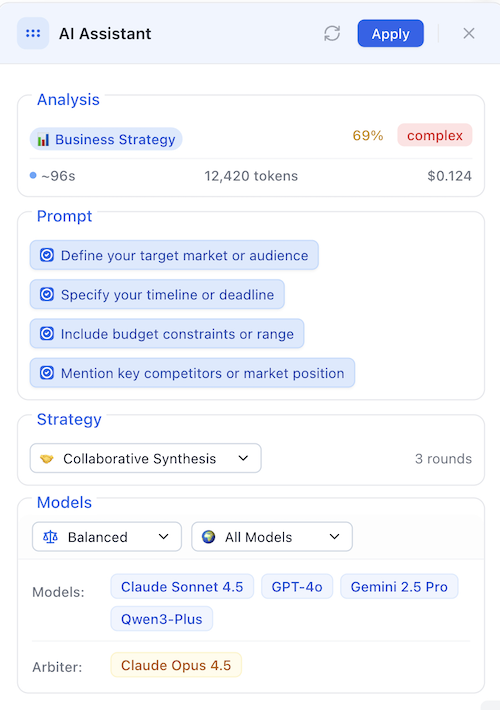Viewport: 500px width, 710px height.
Task: Select the Claude Sonnet 4.5 model chip
Action: [182, 586]
